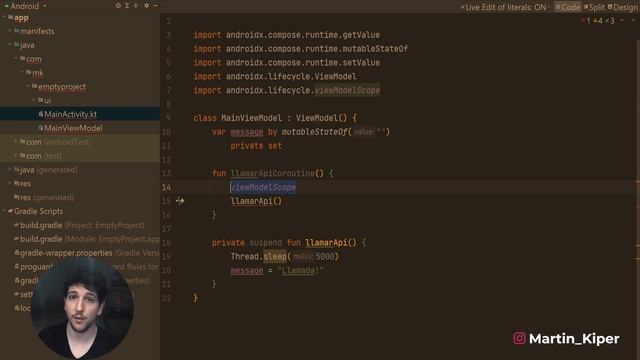Click the Select Opened File target icon
The width and height of the screenshot is (640, 360).
[118, 6]
